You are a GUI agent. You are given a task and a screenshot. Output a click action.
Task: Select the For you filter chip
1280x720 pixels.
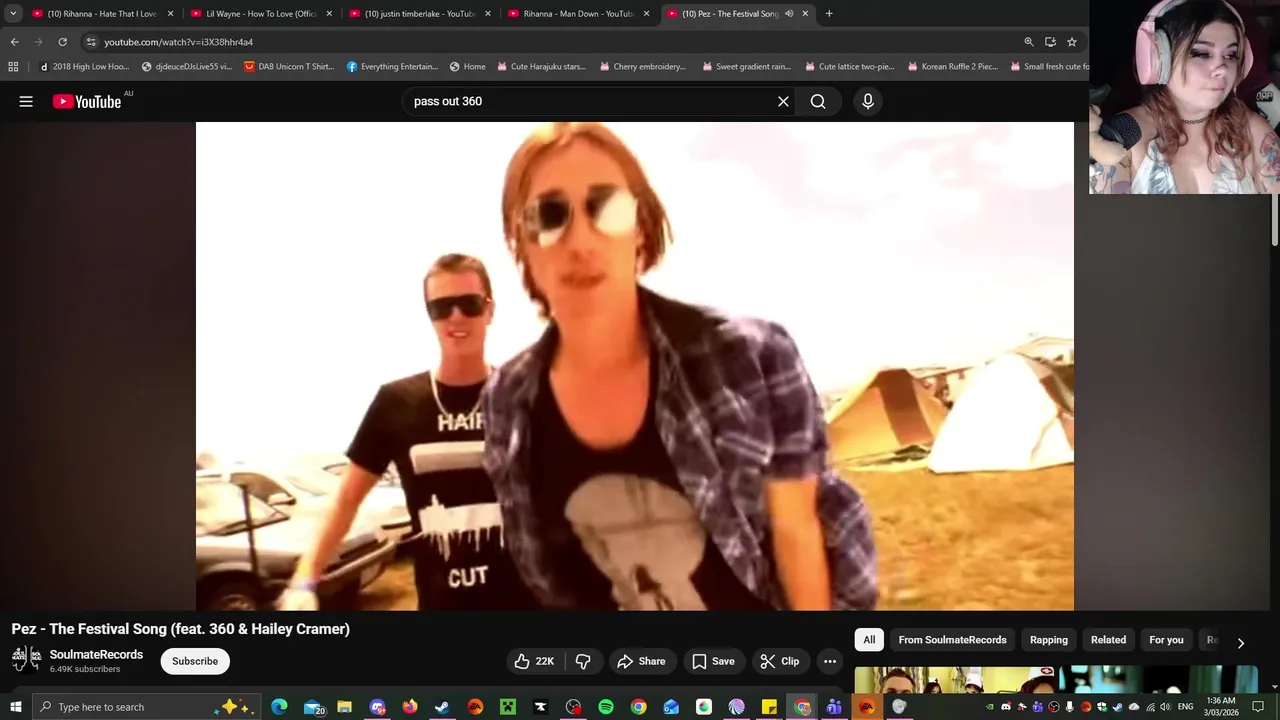(1166, 640)
